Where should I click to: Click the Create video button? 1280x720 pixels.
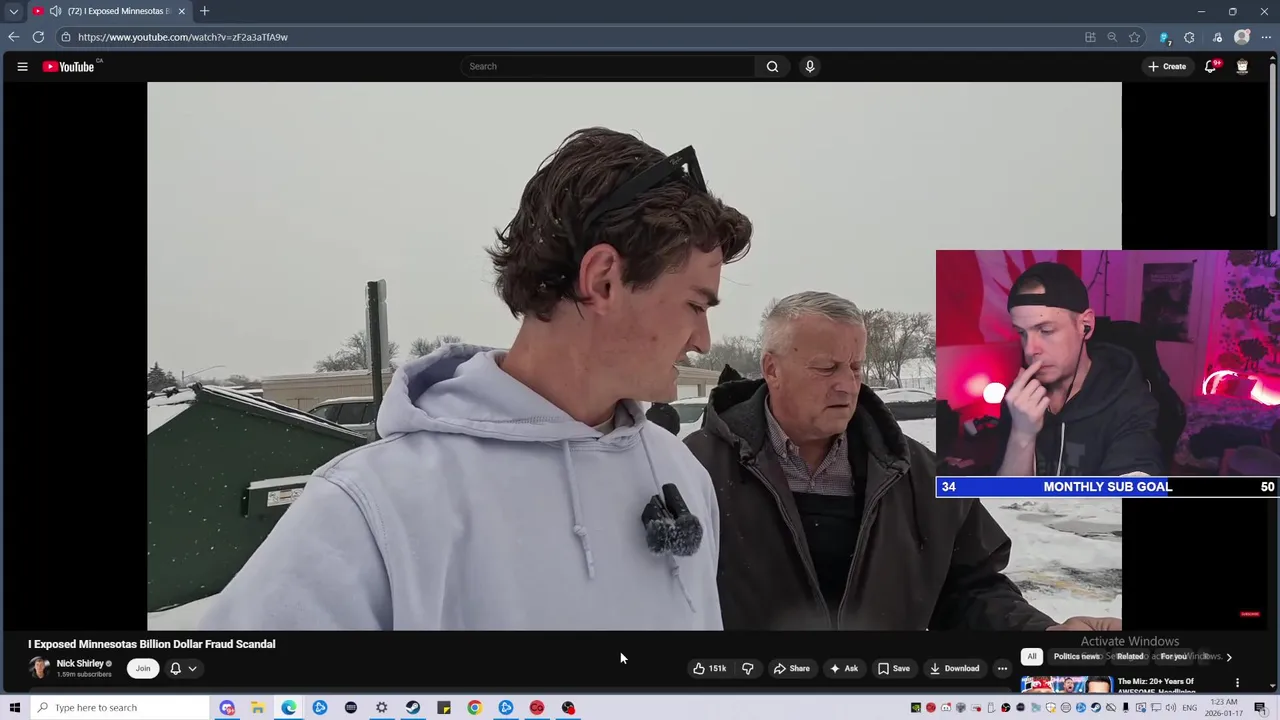point(1167,67)
